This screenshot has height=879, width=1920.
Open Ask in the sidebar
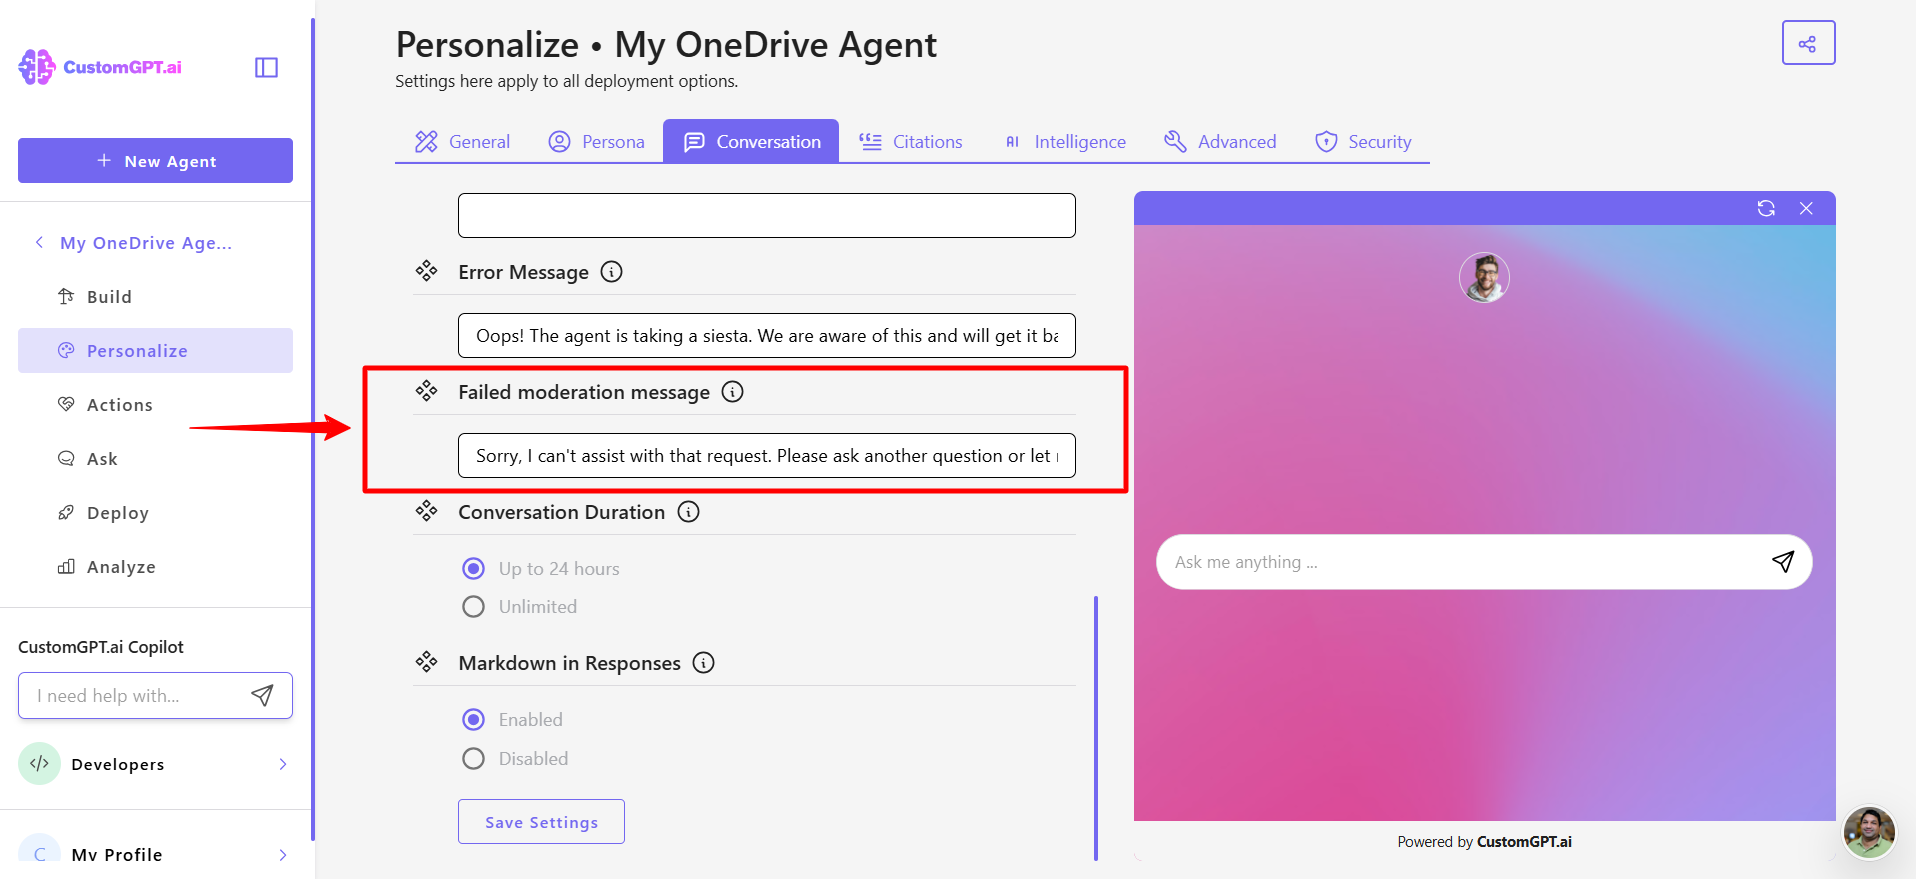click(x=155, y=458)
